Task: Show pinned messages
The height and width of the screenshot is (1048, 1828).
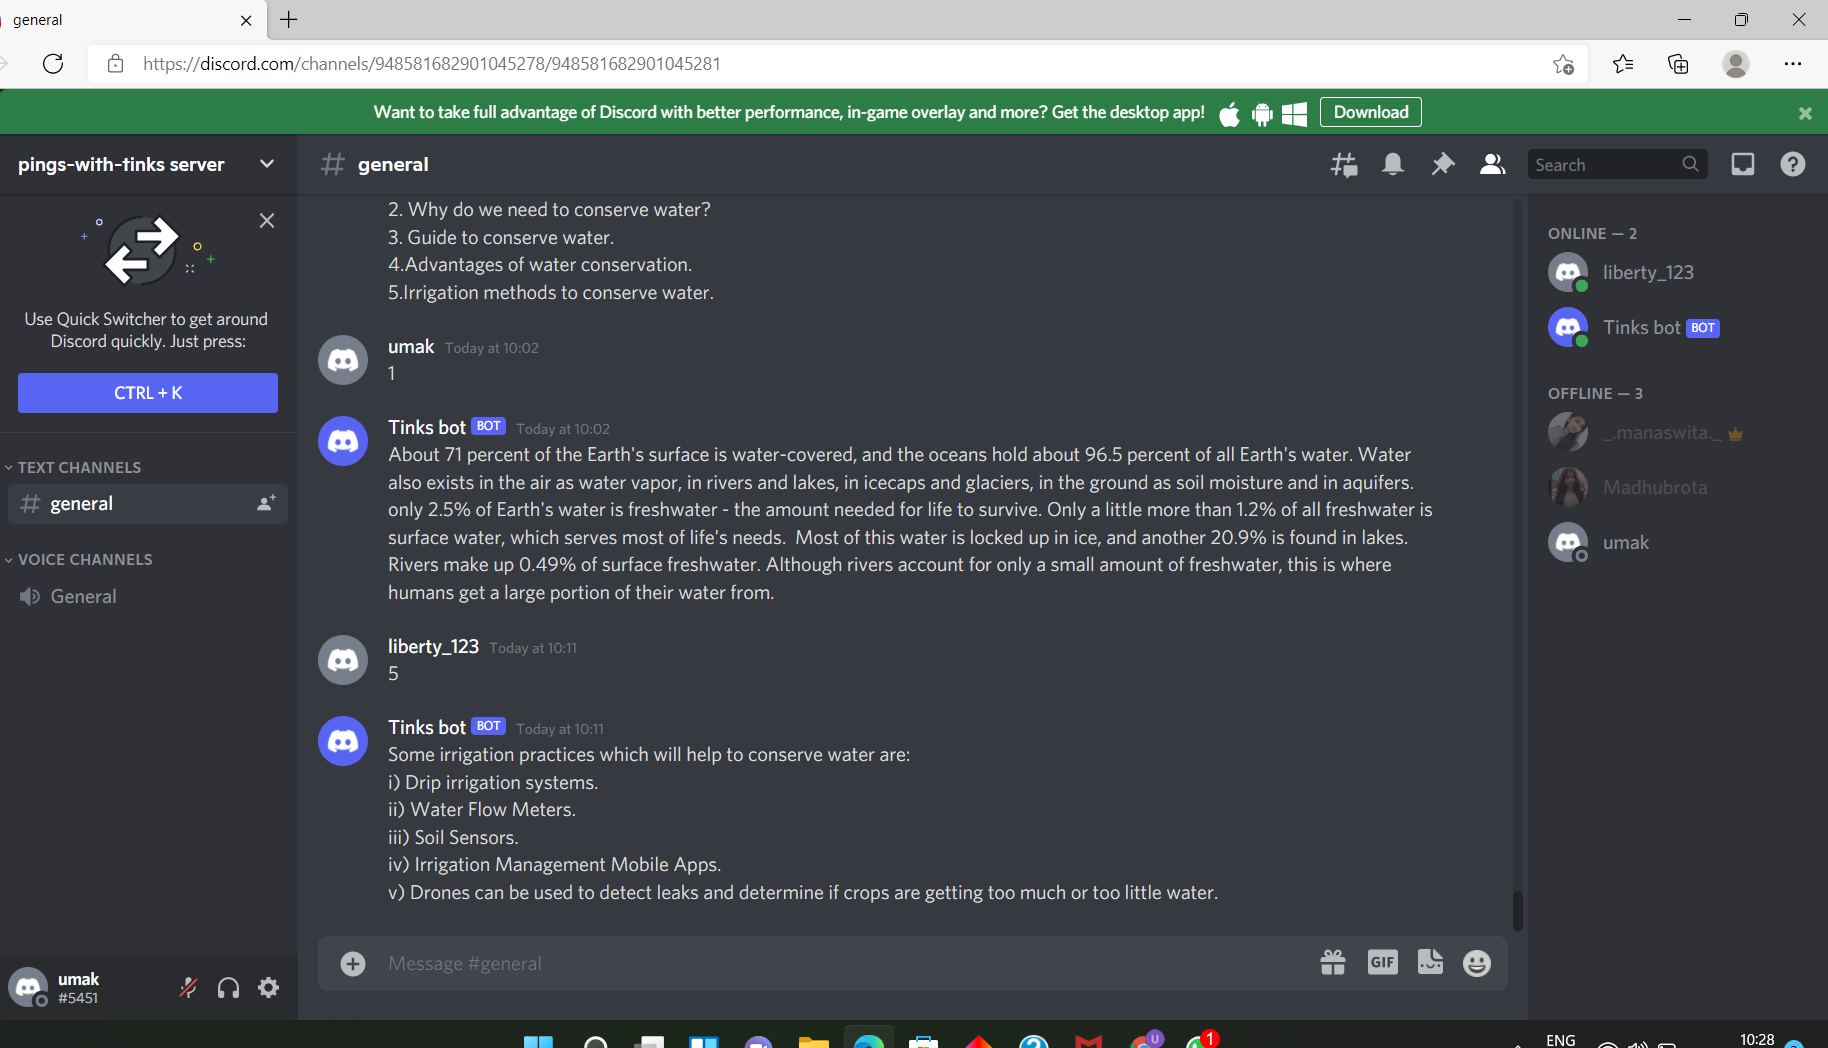Action: point(1442,165)
